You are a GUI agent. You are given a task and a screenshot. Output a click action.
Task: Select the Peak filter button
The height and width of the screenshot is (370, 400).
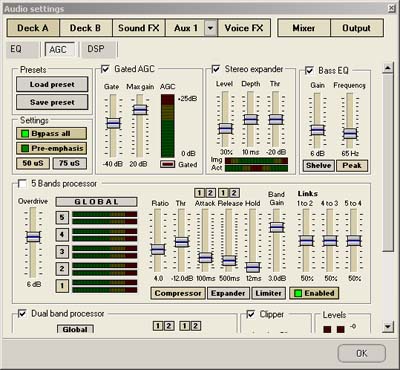tap(352, 166)
